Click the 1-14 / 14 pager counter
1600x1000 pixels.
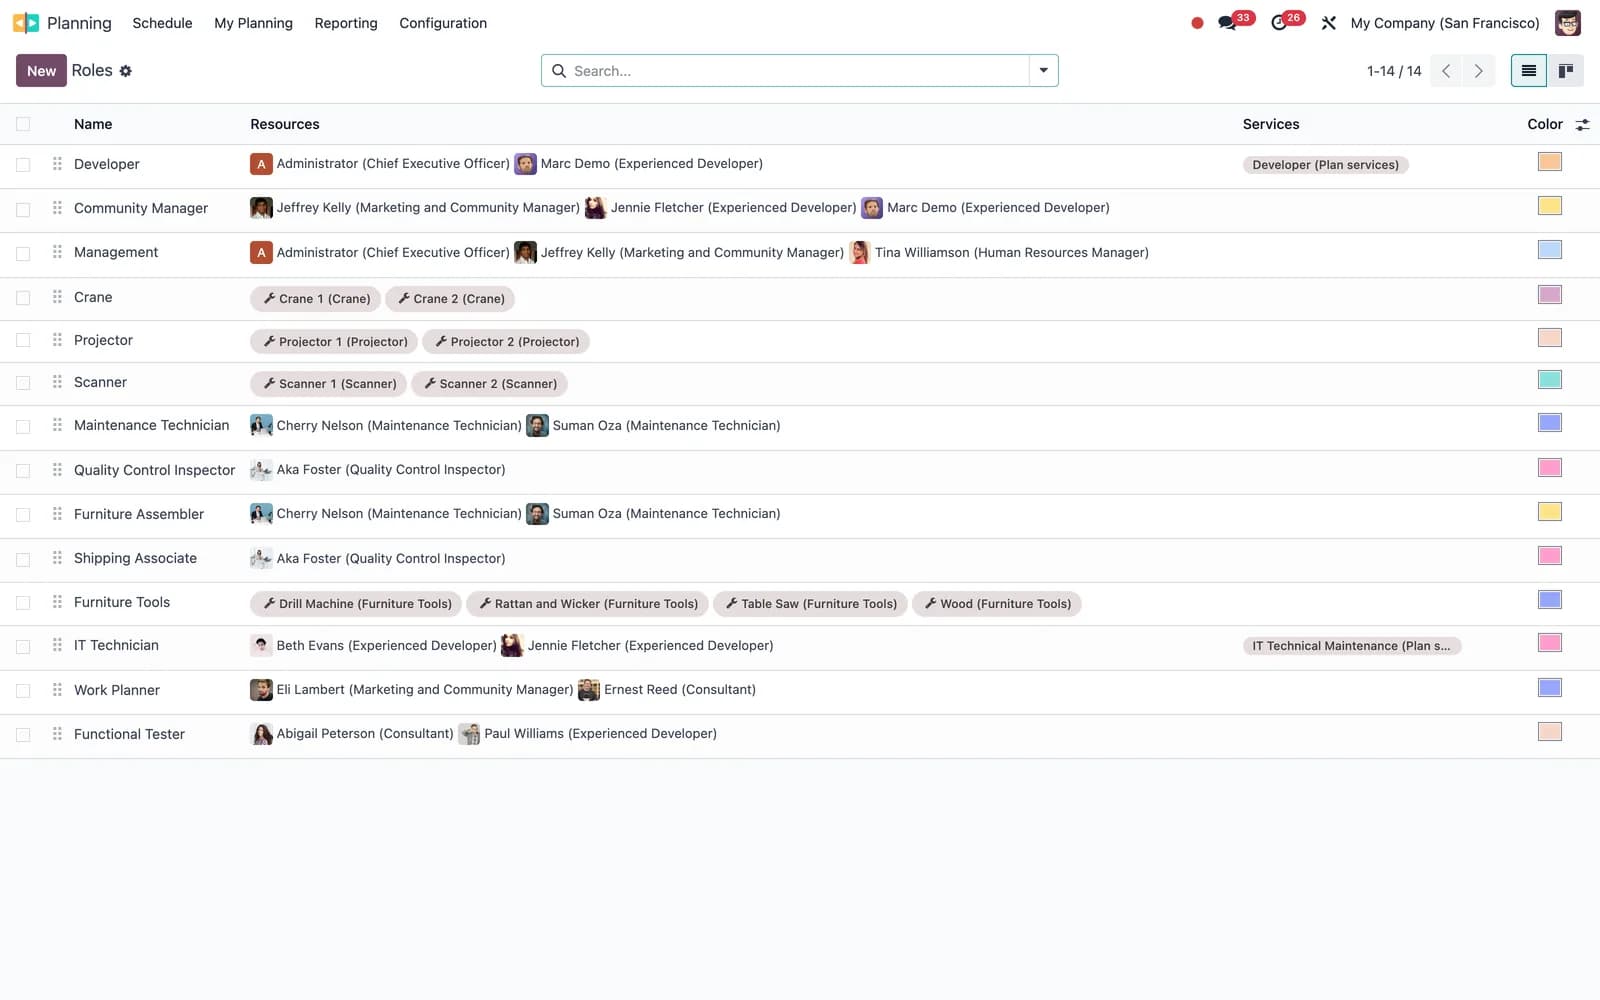click(1394, 71)
